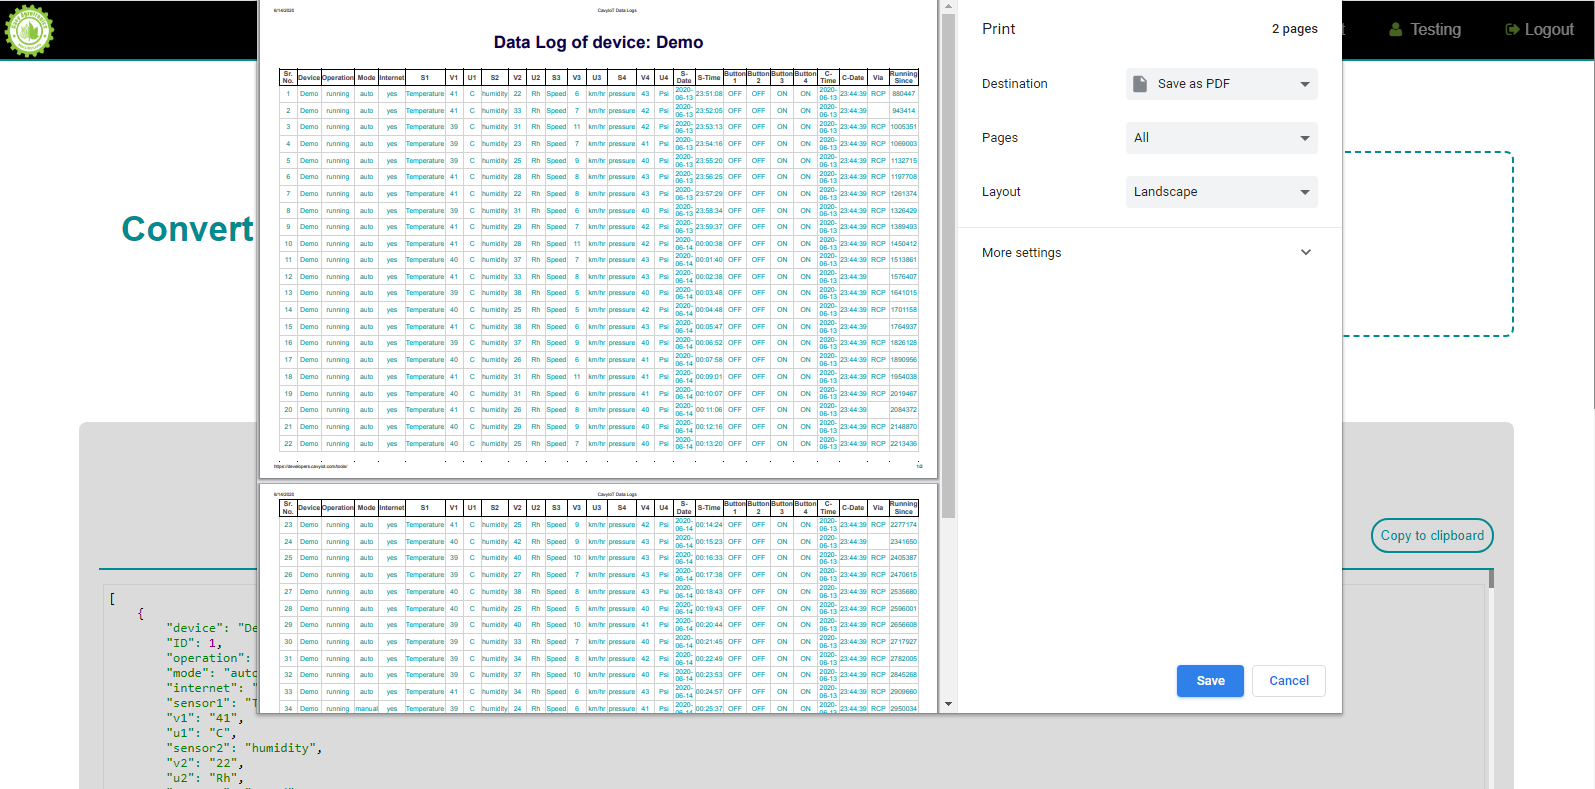Viewport: 1595px width, 789px height.
Task: Click the PDF file icon in Destination
Action: 1140,84
